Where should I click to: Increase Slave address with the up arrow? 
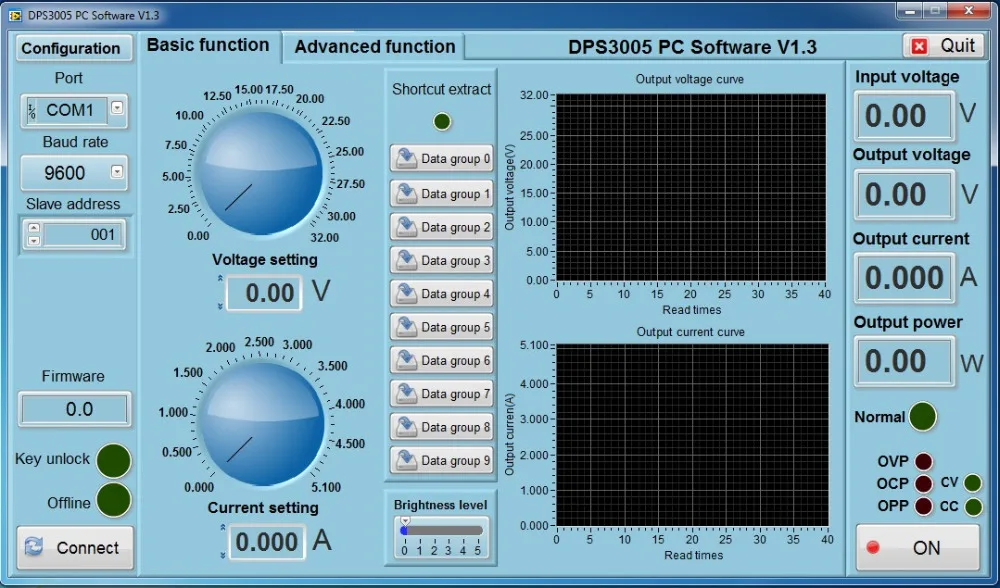33,228
